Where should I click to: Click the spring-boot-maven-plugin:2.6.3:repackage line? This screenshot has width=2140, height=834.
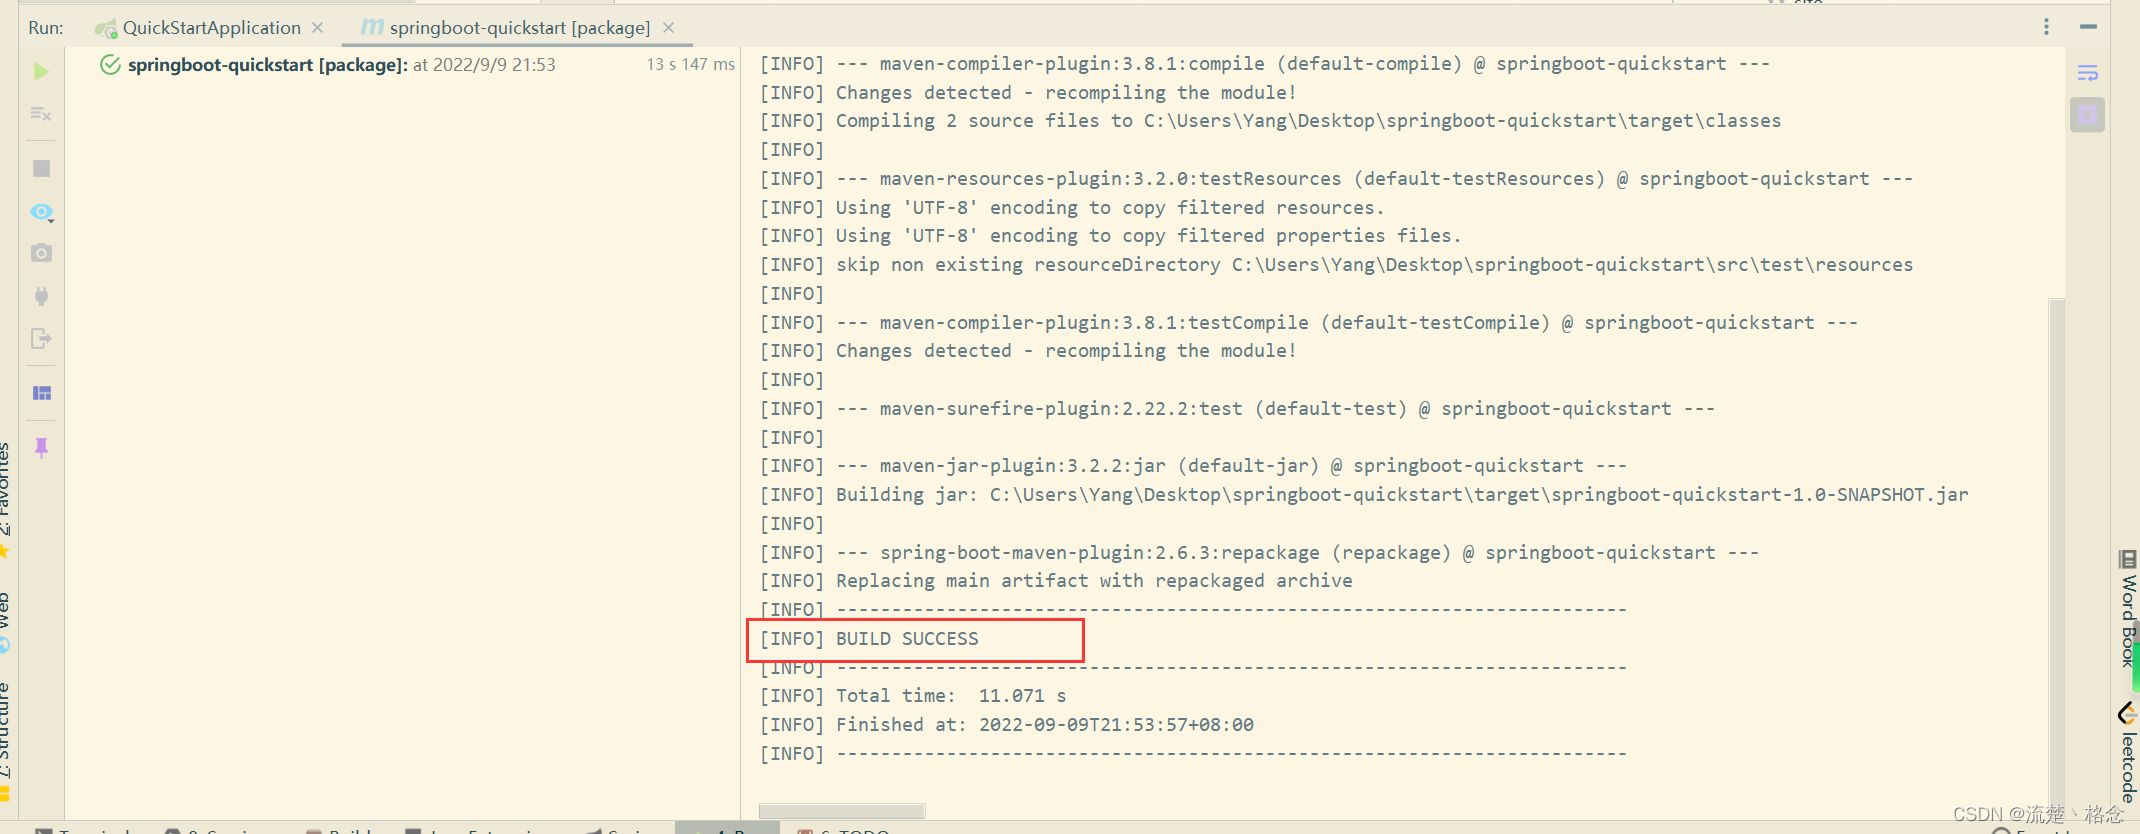tap(1259, 553)
